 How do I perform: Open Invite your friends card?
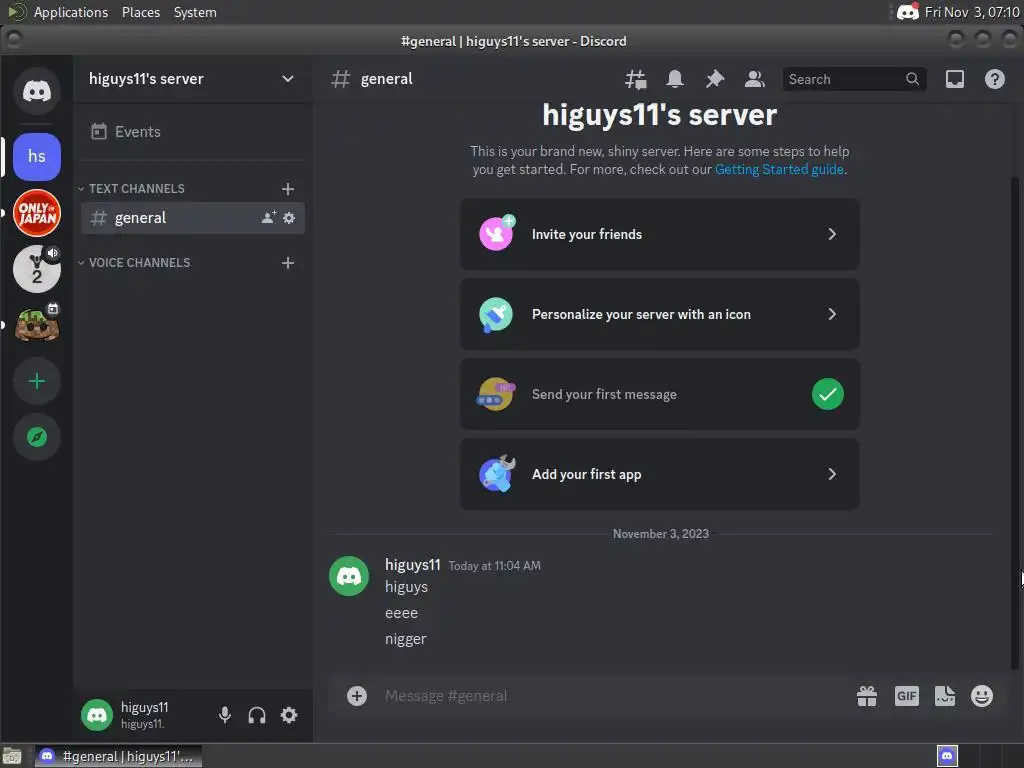(x=660, y=234)
